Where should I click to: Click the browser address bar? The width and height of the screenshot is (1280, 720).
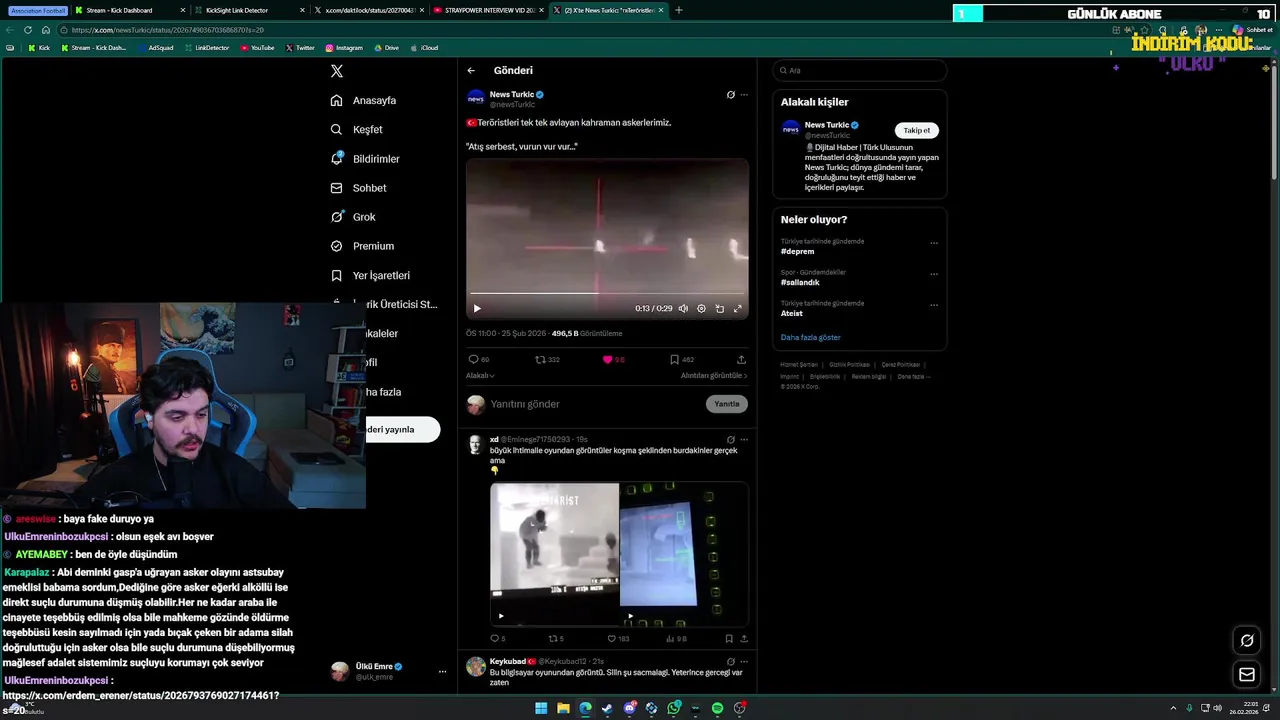580,30
